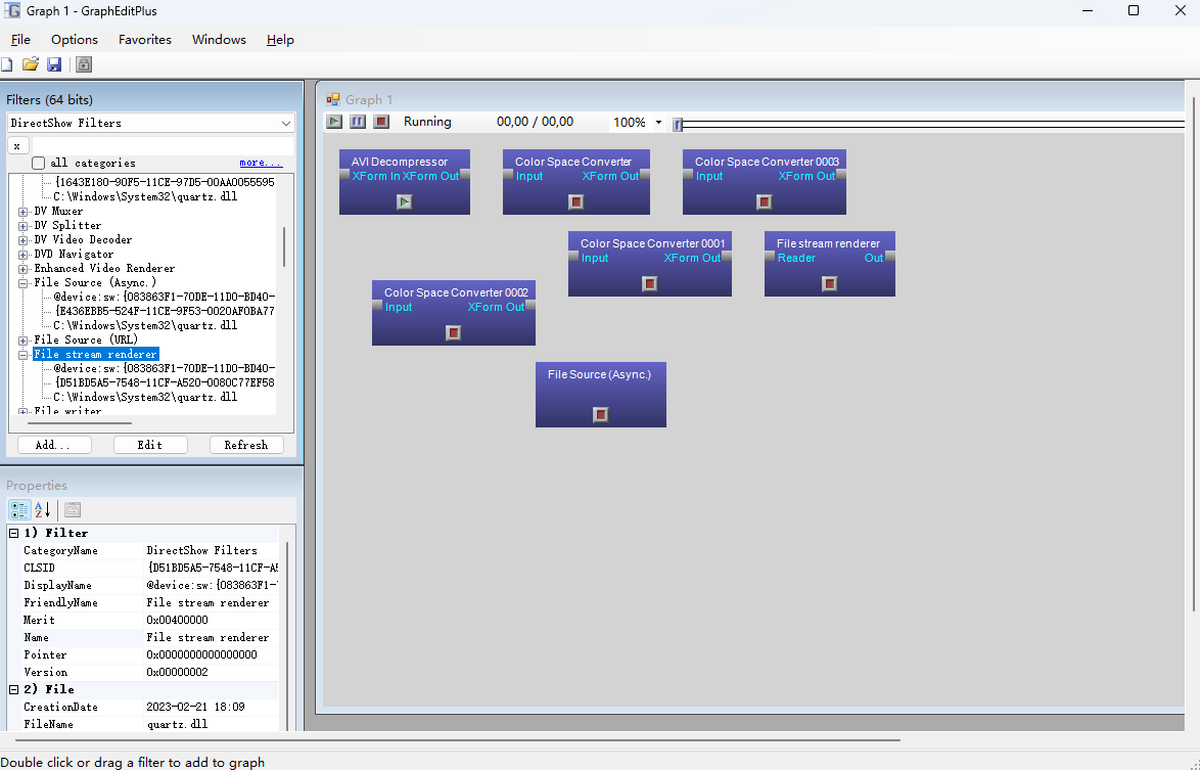Save the graph with floppy disk icon
The image size is (1200, 770).
pos(55,65)
